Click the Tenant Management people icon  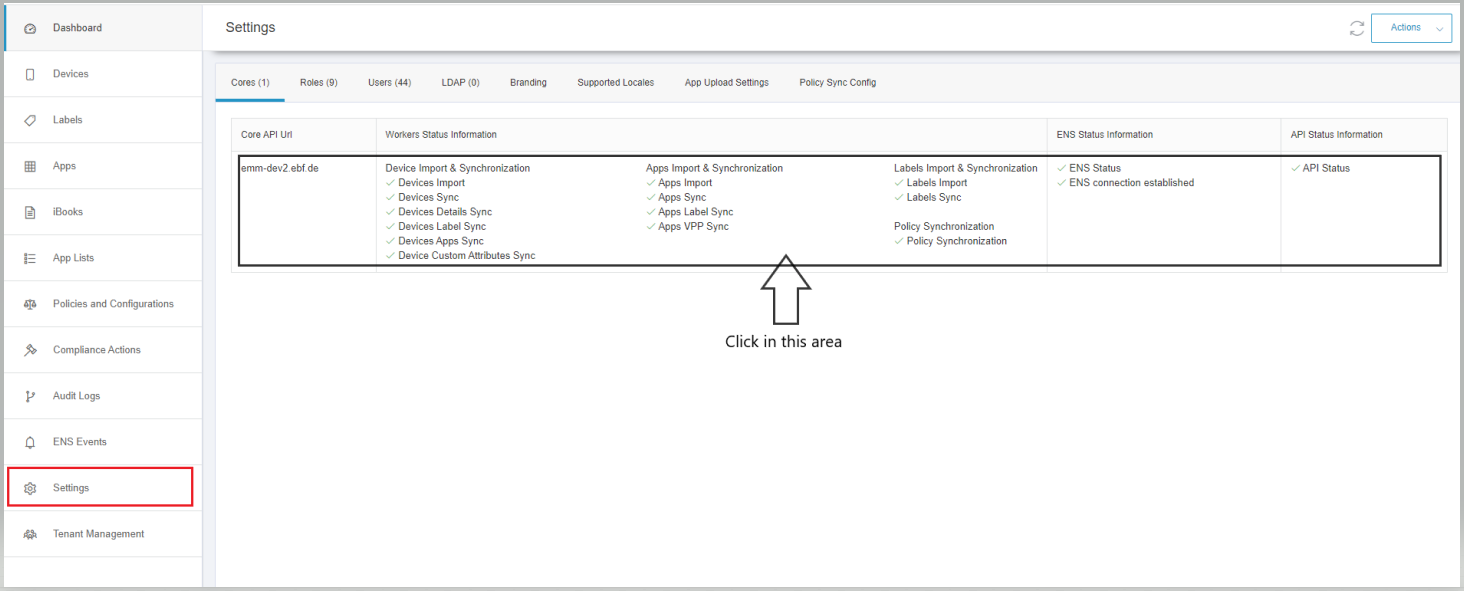coord(30,534)
